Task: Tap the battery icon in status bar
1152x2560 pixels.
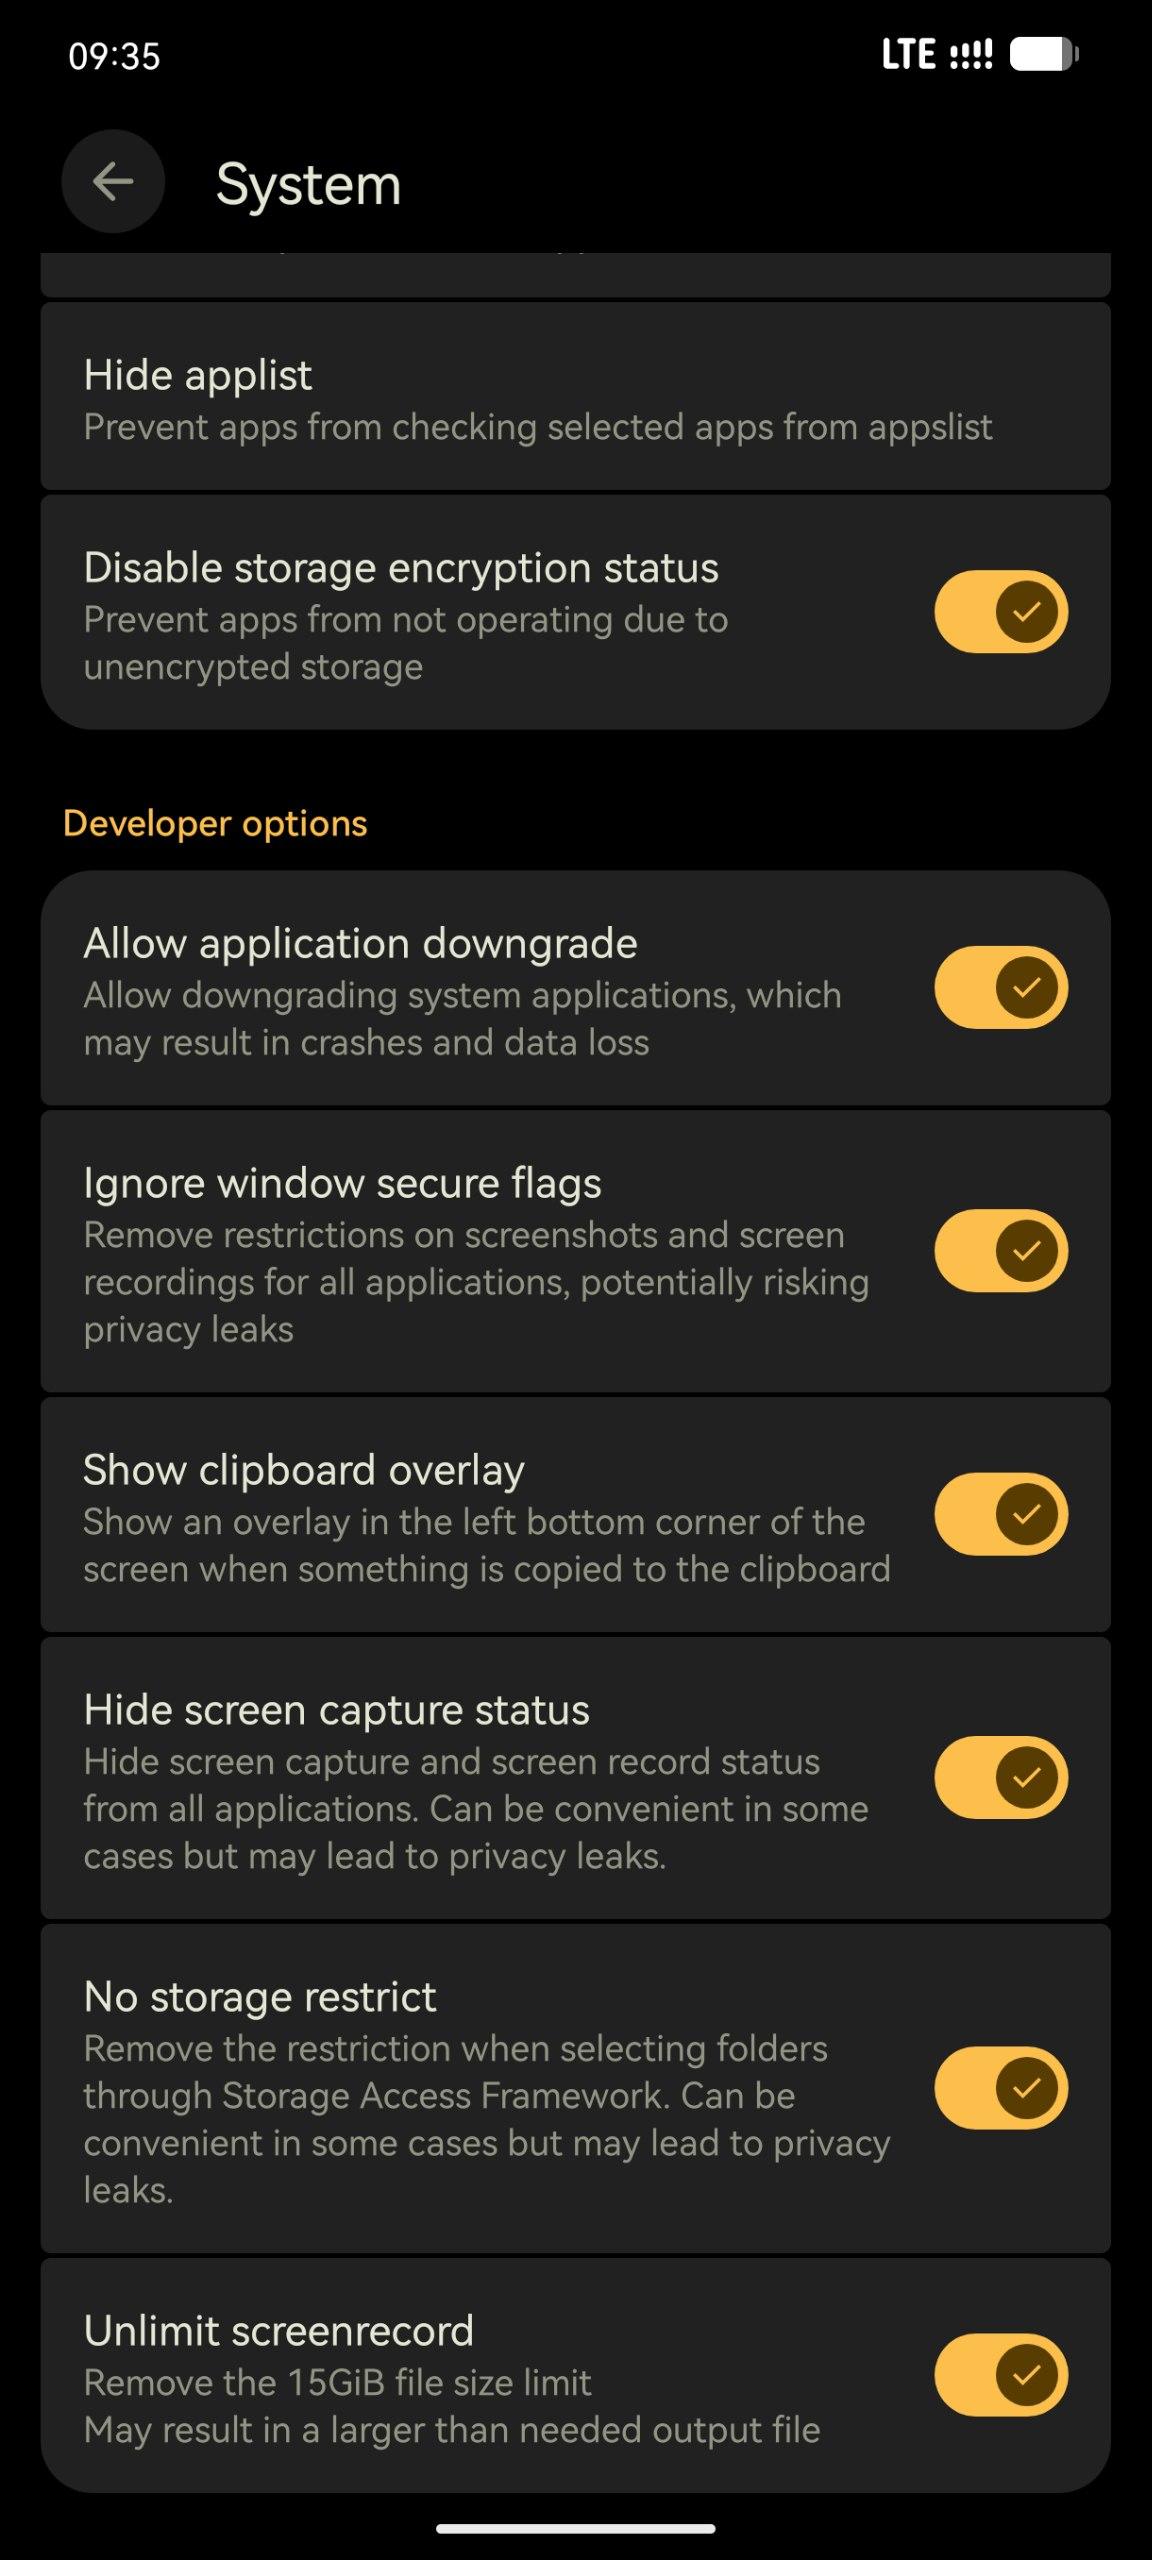Action: click(x=1044, y=54)
